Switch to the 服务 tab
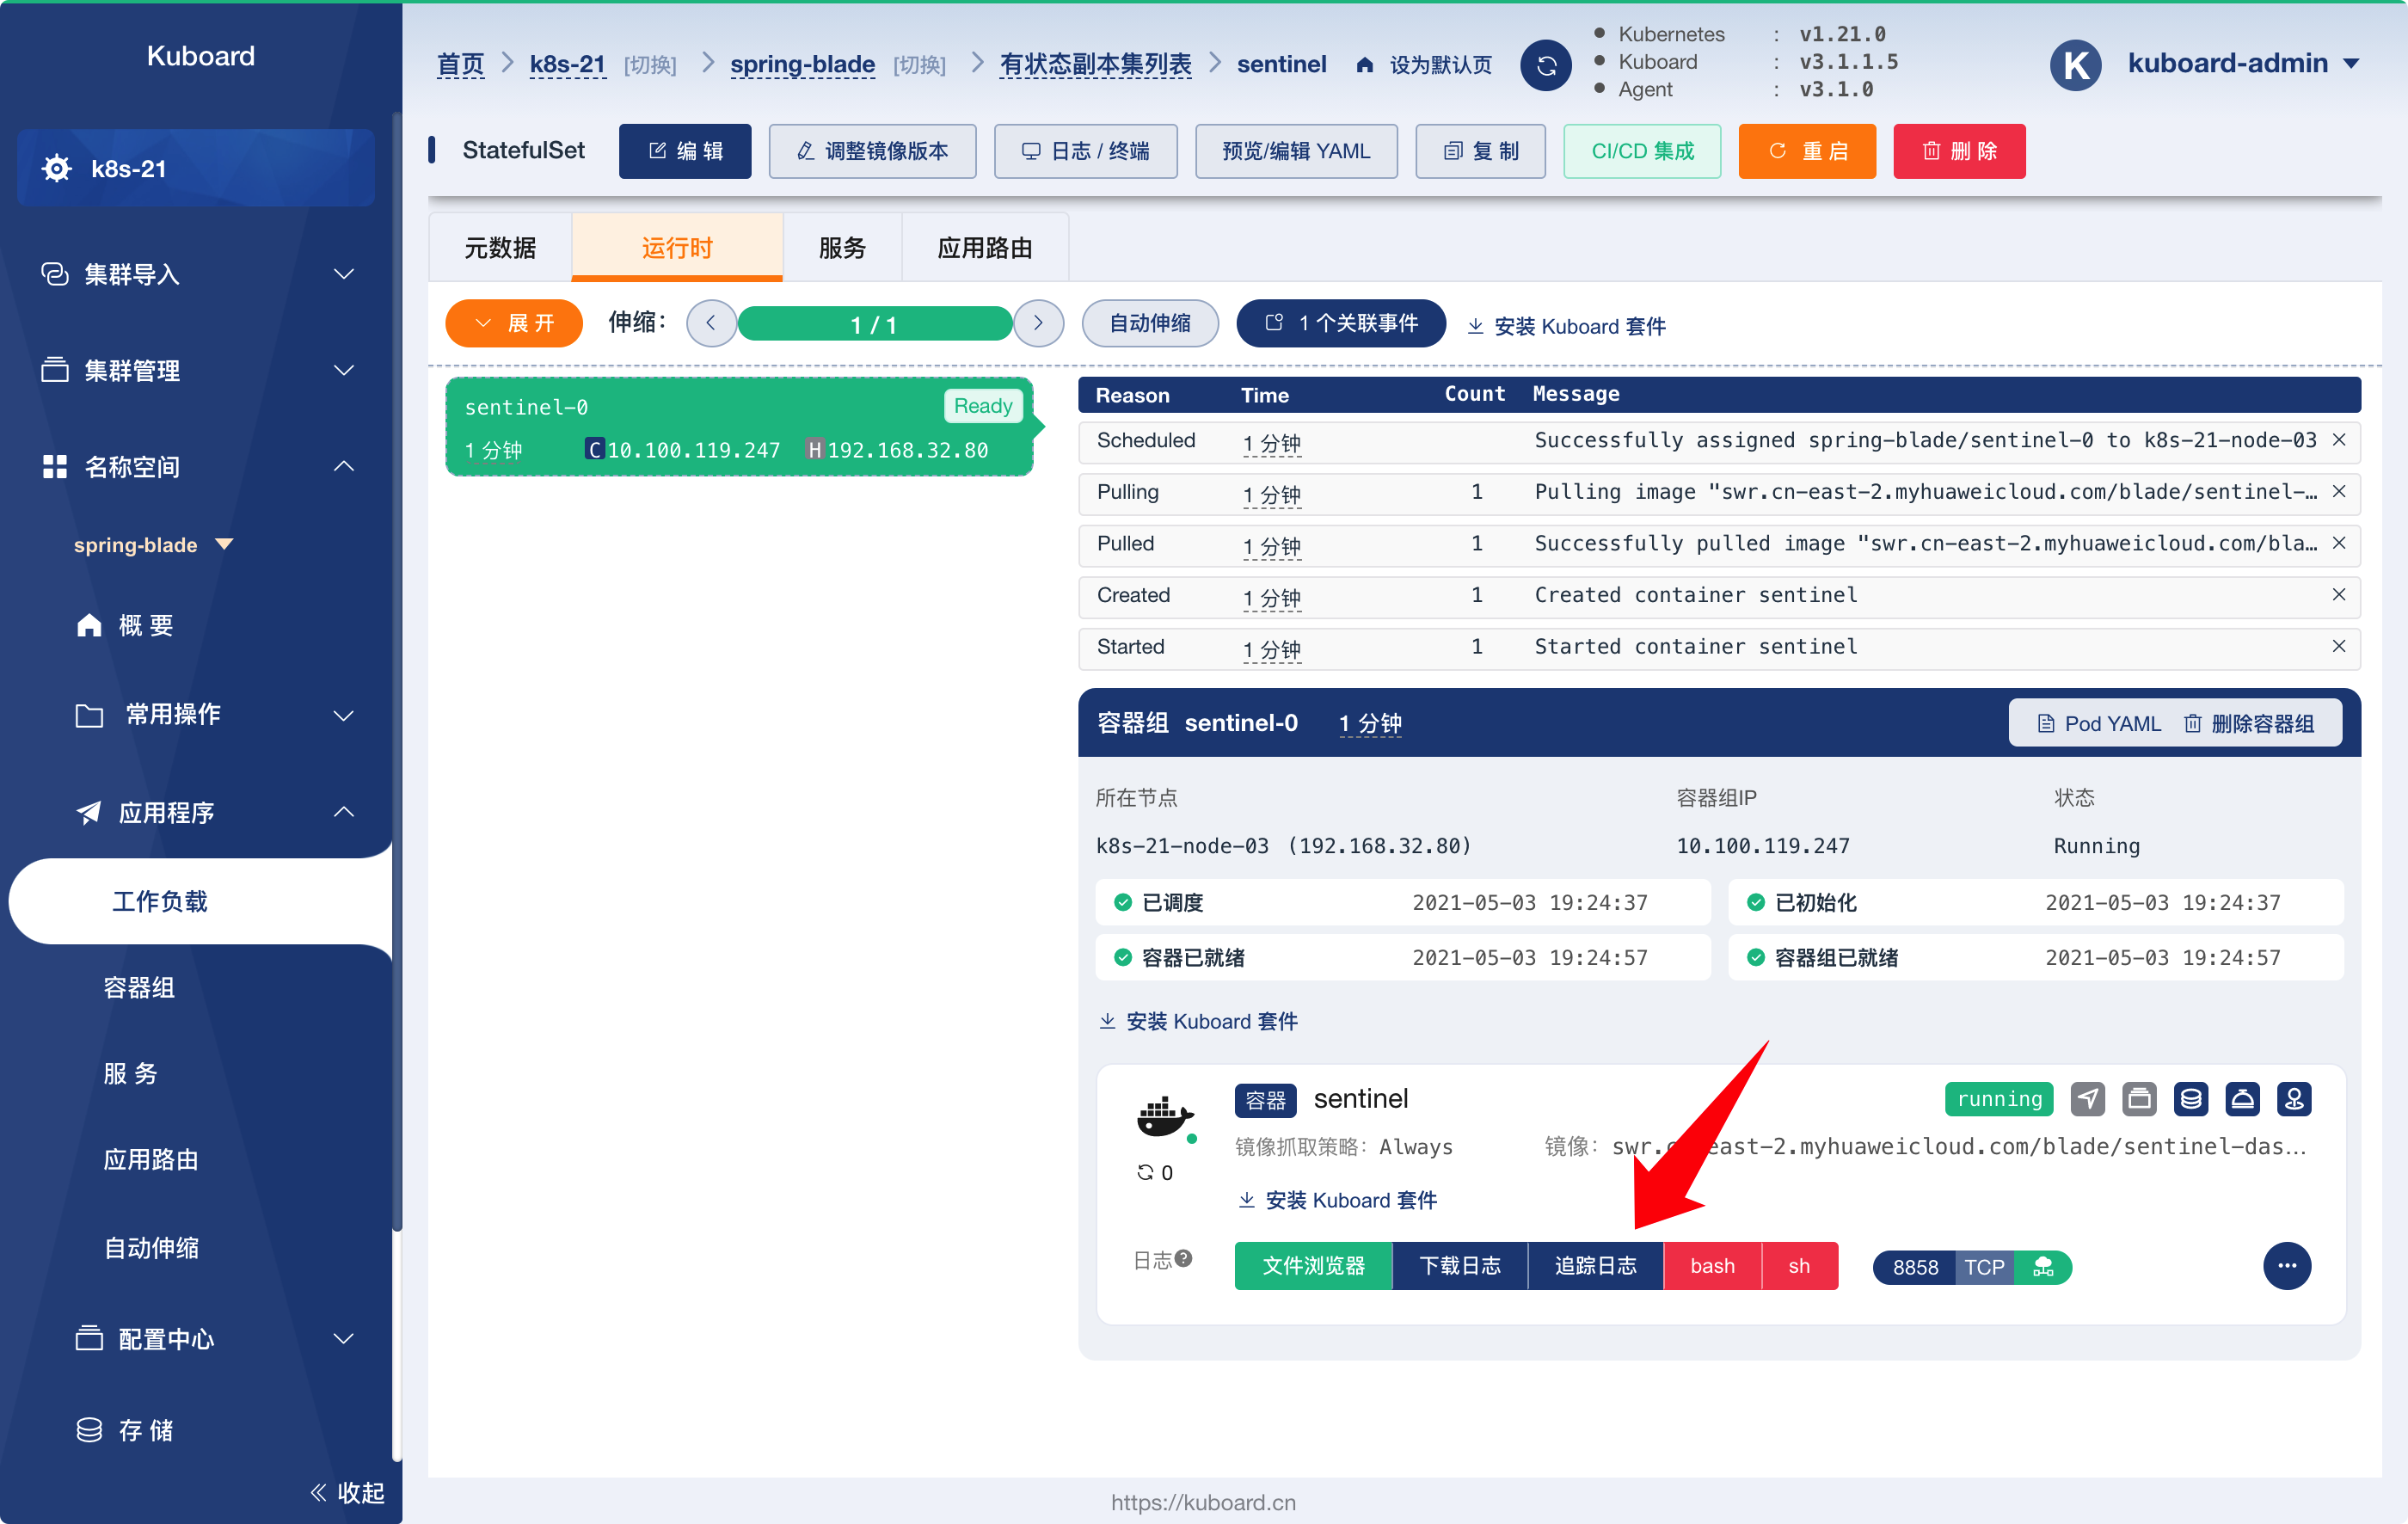This screenshot has width=2408, height=1524. tap(842, 247)
